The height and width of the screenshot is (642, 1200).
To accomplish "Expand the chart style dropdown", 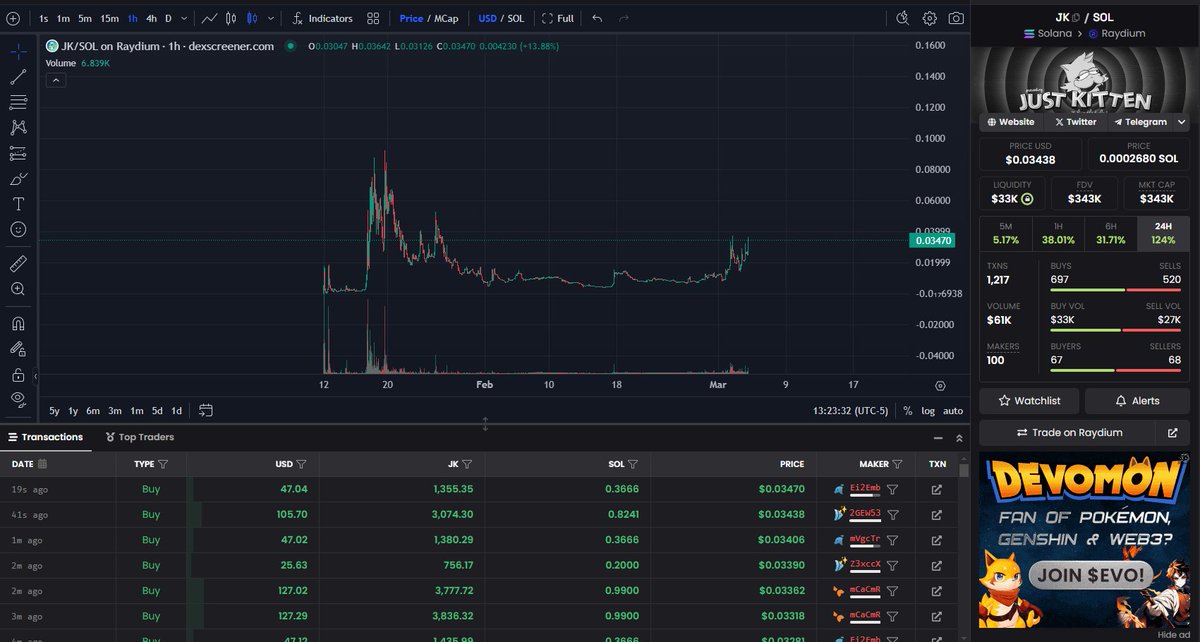I will click(270, 18).
